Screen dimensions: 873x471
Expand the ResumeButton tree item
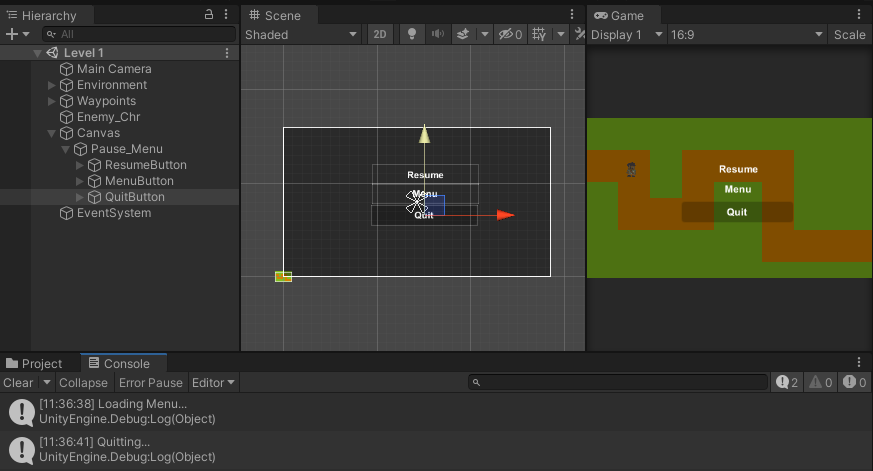tap(81, 165)
